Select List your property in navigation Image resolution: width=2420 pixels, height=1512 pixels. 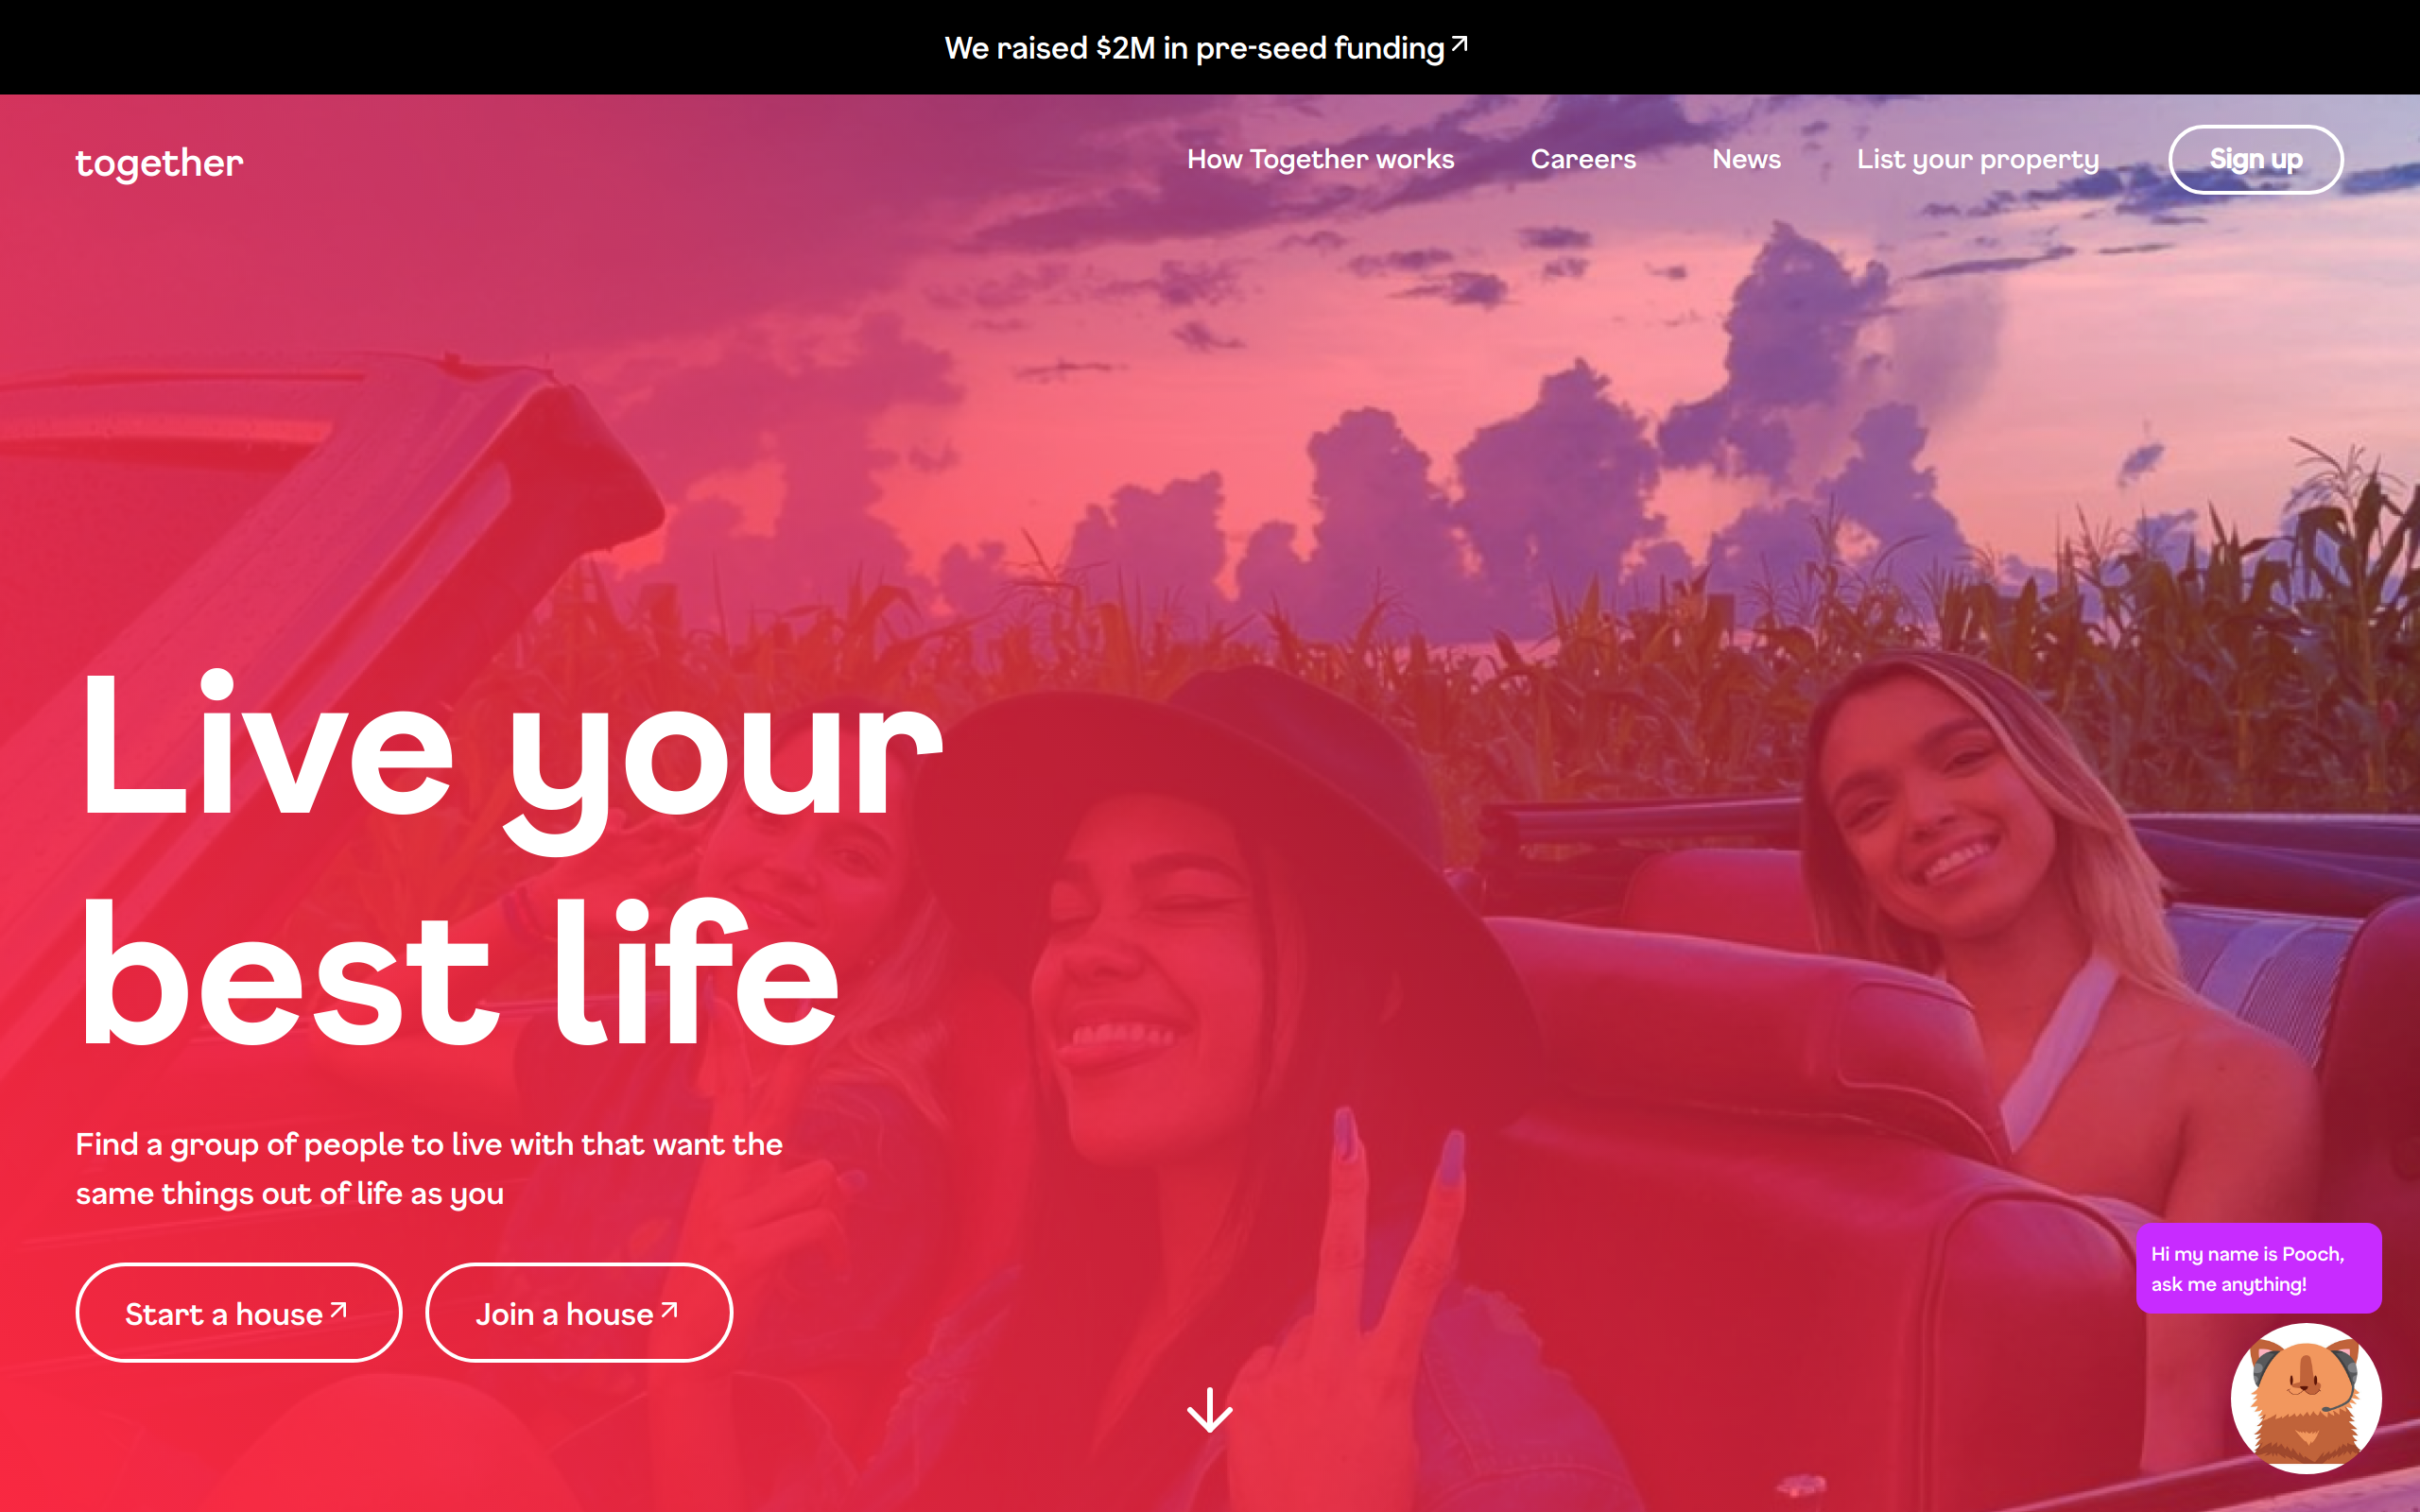click(1977, 160)
